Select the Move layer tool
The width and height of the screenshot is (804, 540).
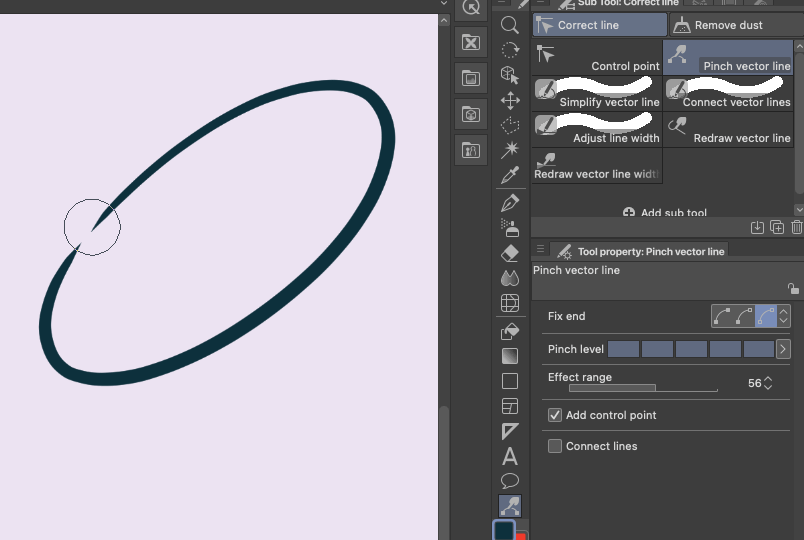tap(510, 101)
